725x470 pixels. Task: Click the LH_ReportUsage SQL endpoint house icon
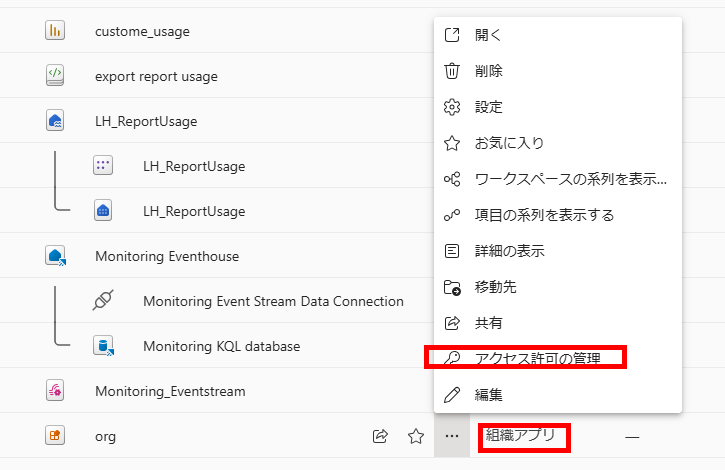(x=103, y=210)
